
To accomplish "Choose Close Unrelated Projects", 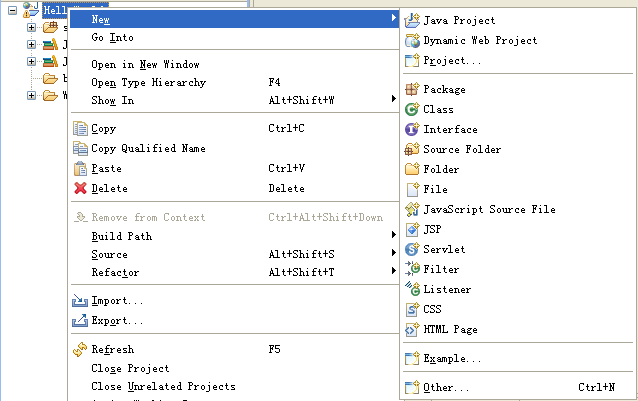I will click(234, 386).
